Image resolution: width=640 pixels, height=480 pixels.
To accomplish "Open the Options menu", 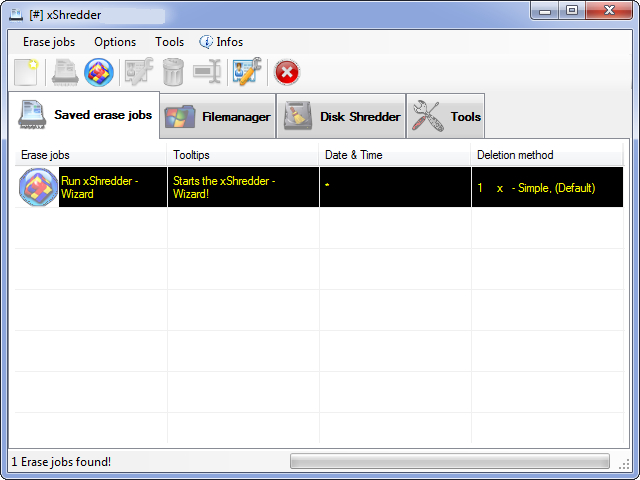I will 115,42.
